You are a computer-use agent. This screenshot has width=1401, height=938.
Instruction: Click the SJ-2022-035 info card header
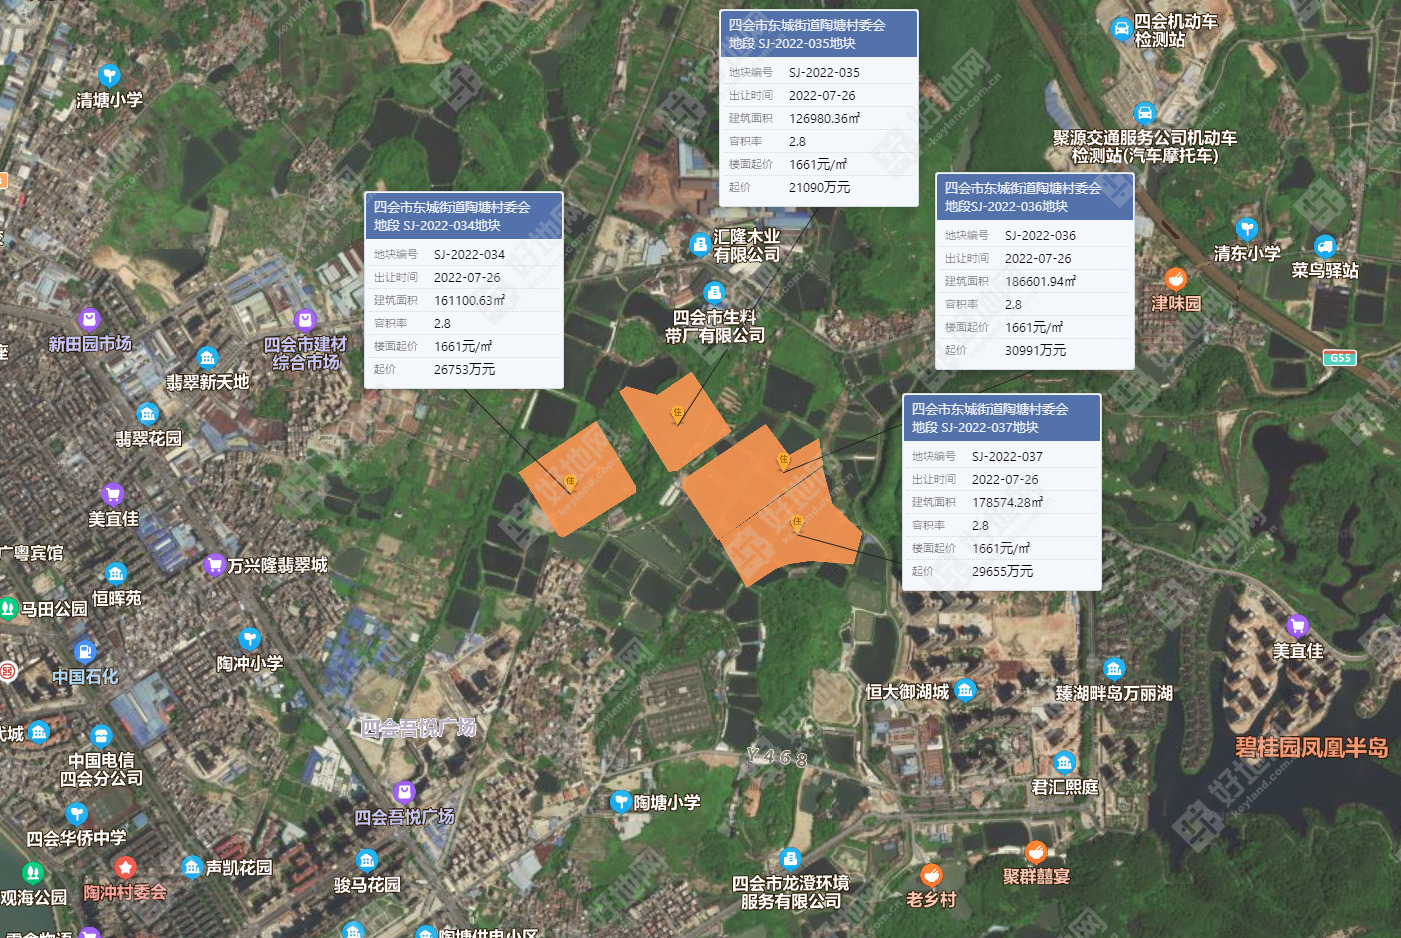[x=818, y=34]
